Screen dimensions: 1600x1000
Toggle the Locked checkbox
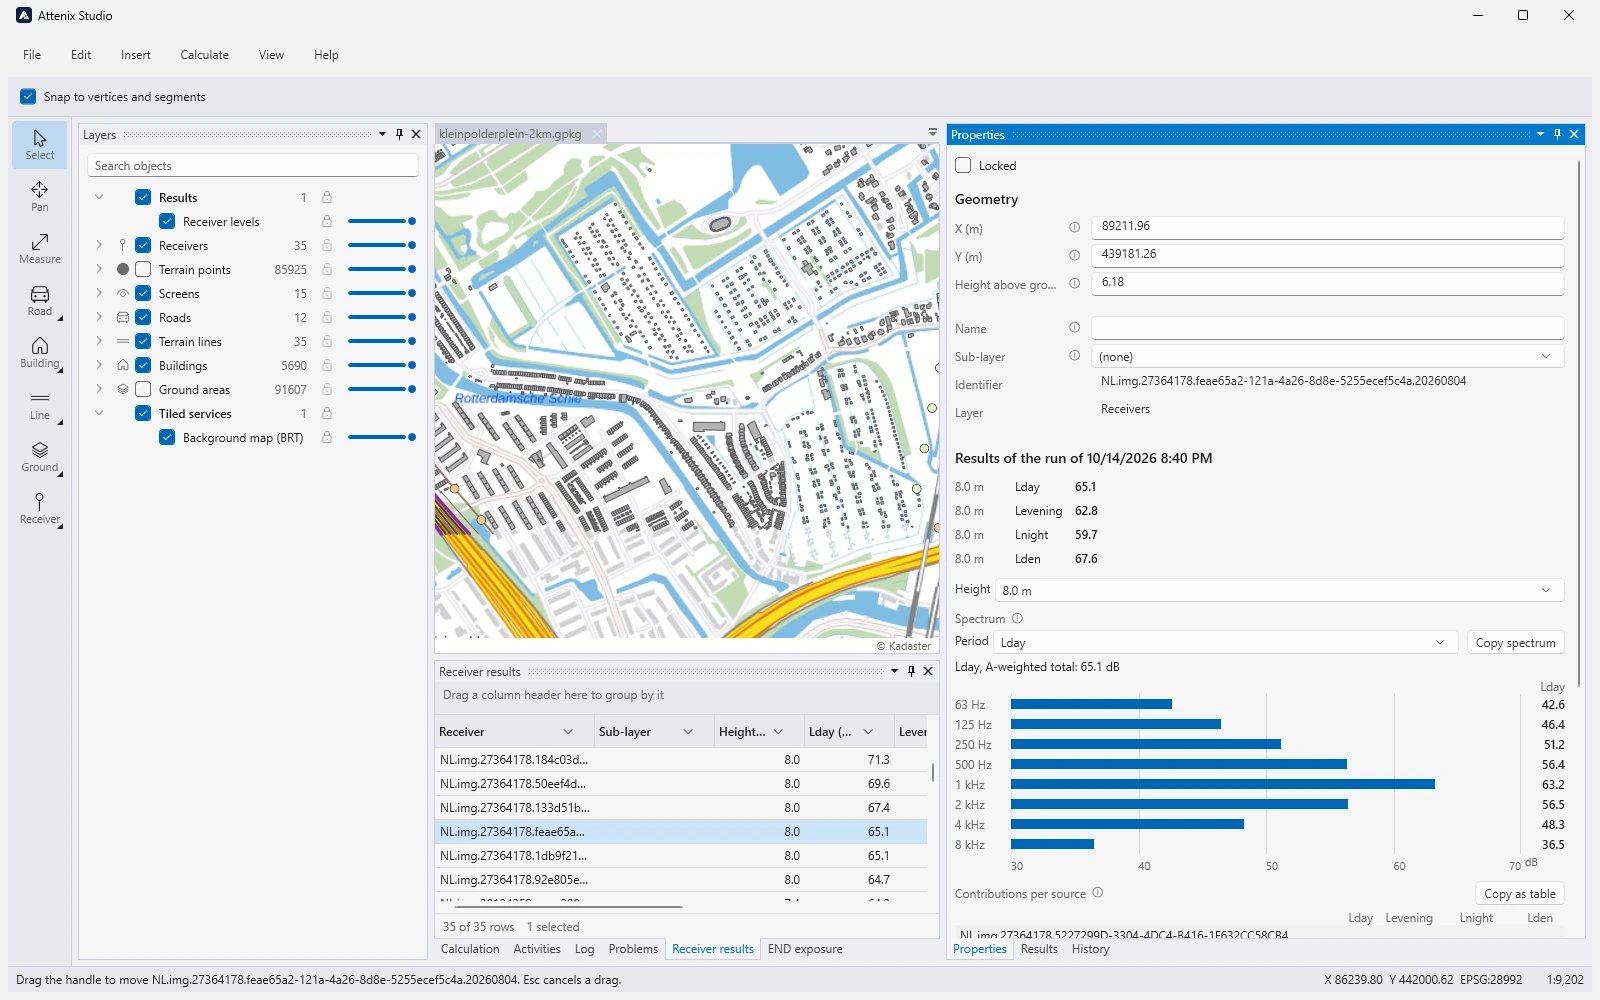(x=963, y=165)
